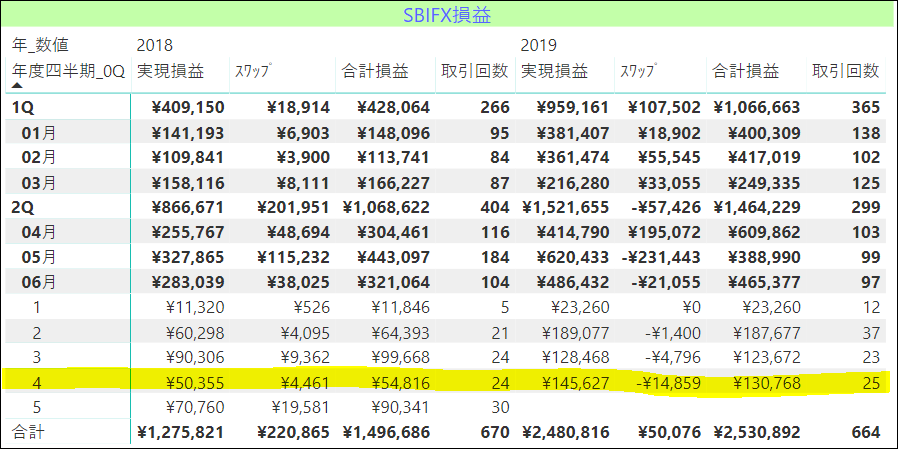Click the 1Q 2019 trade count 365
The image size is (898, 449).
(866, 107)
